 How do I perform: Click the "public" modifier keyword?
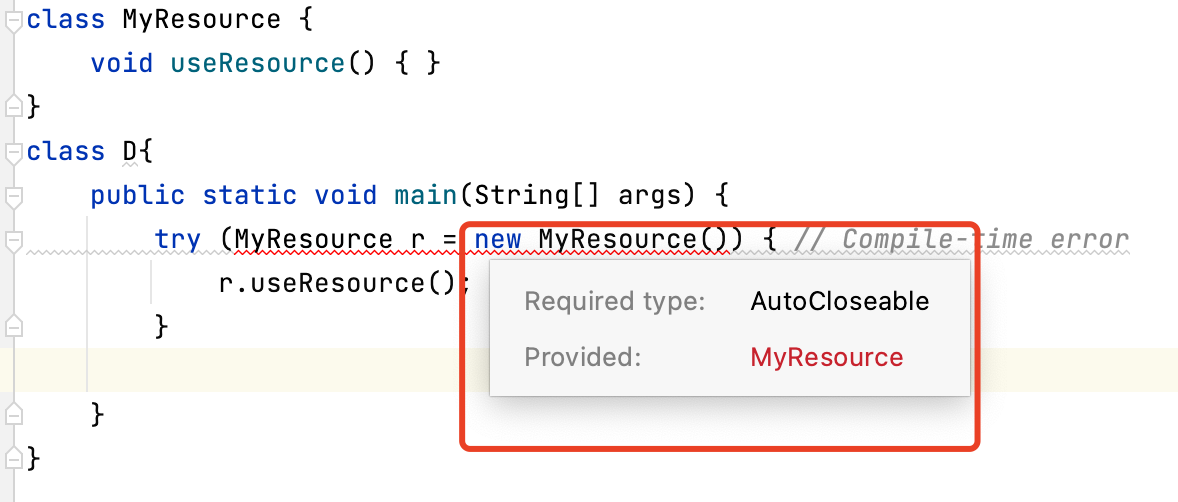click(138, 195)
